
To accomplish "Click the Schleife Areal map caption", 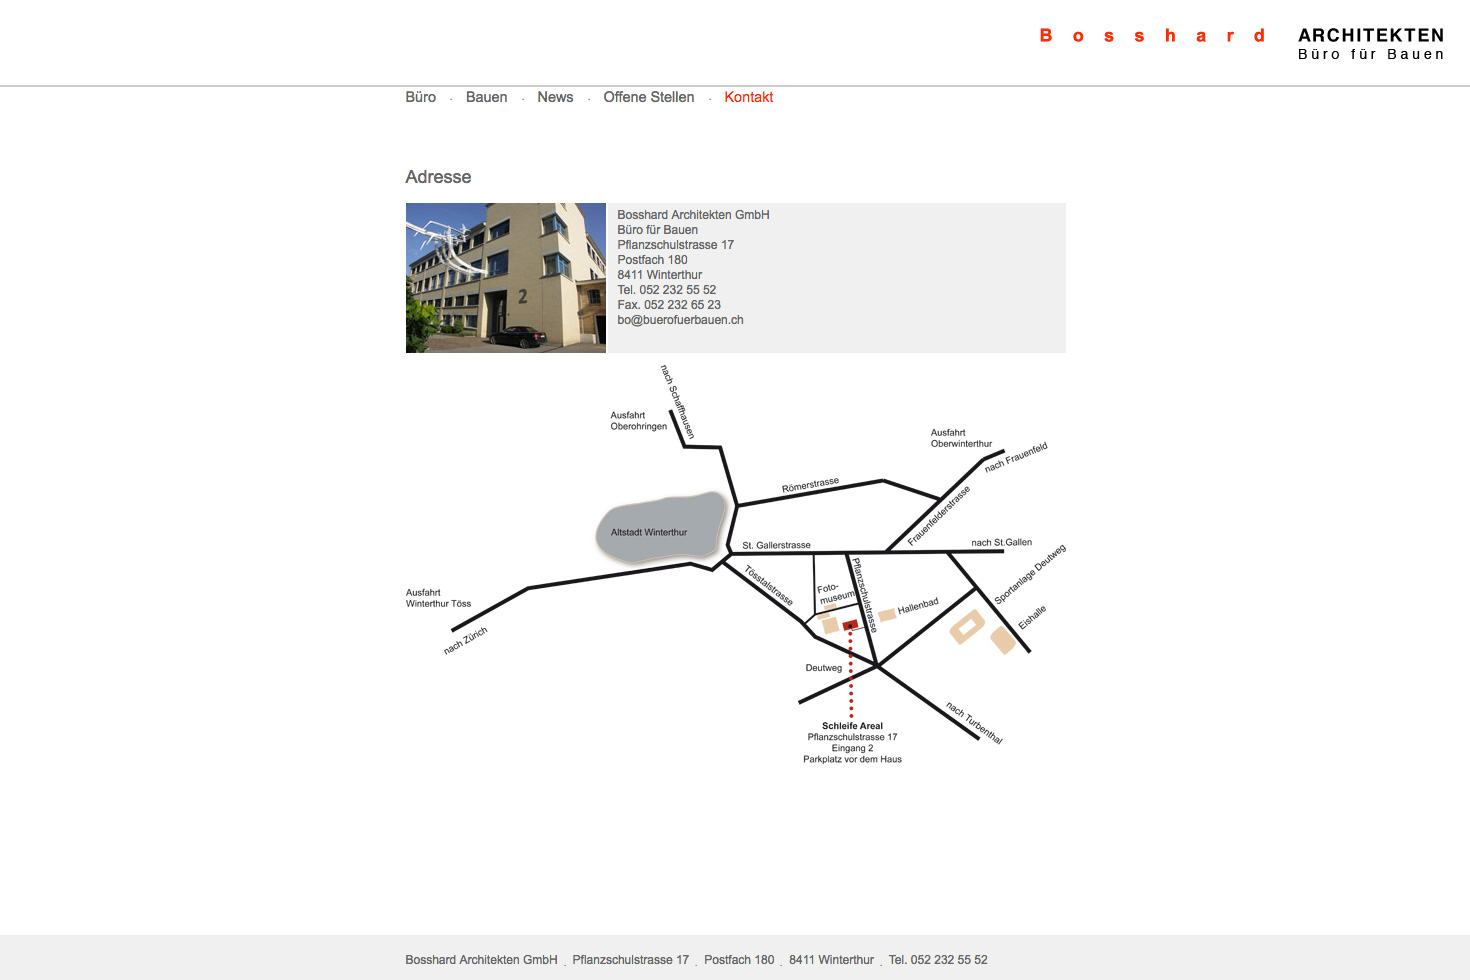I will pos(852,726).
